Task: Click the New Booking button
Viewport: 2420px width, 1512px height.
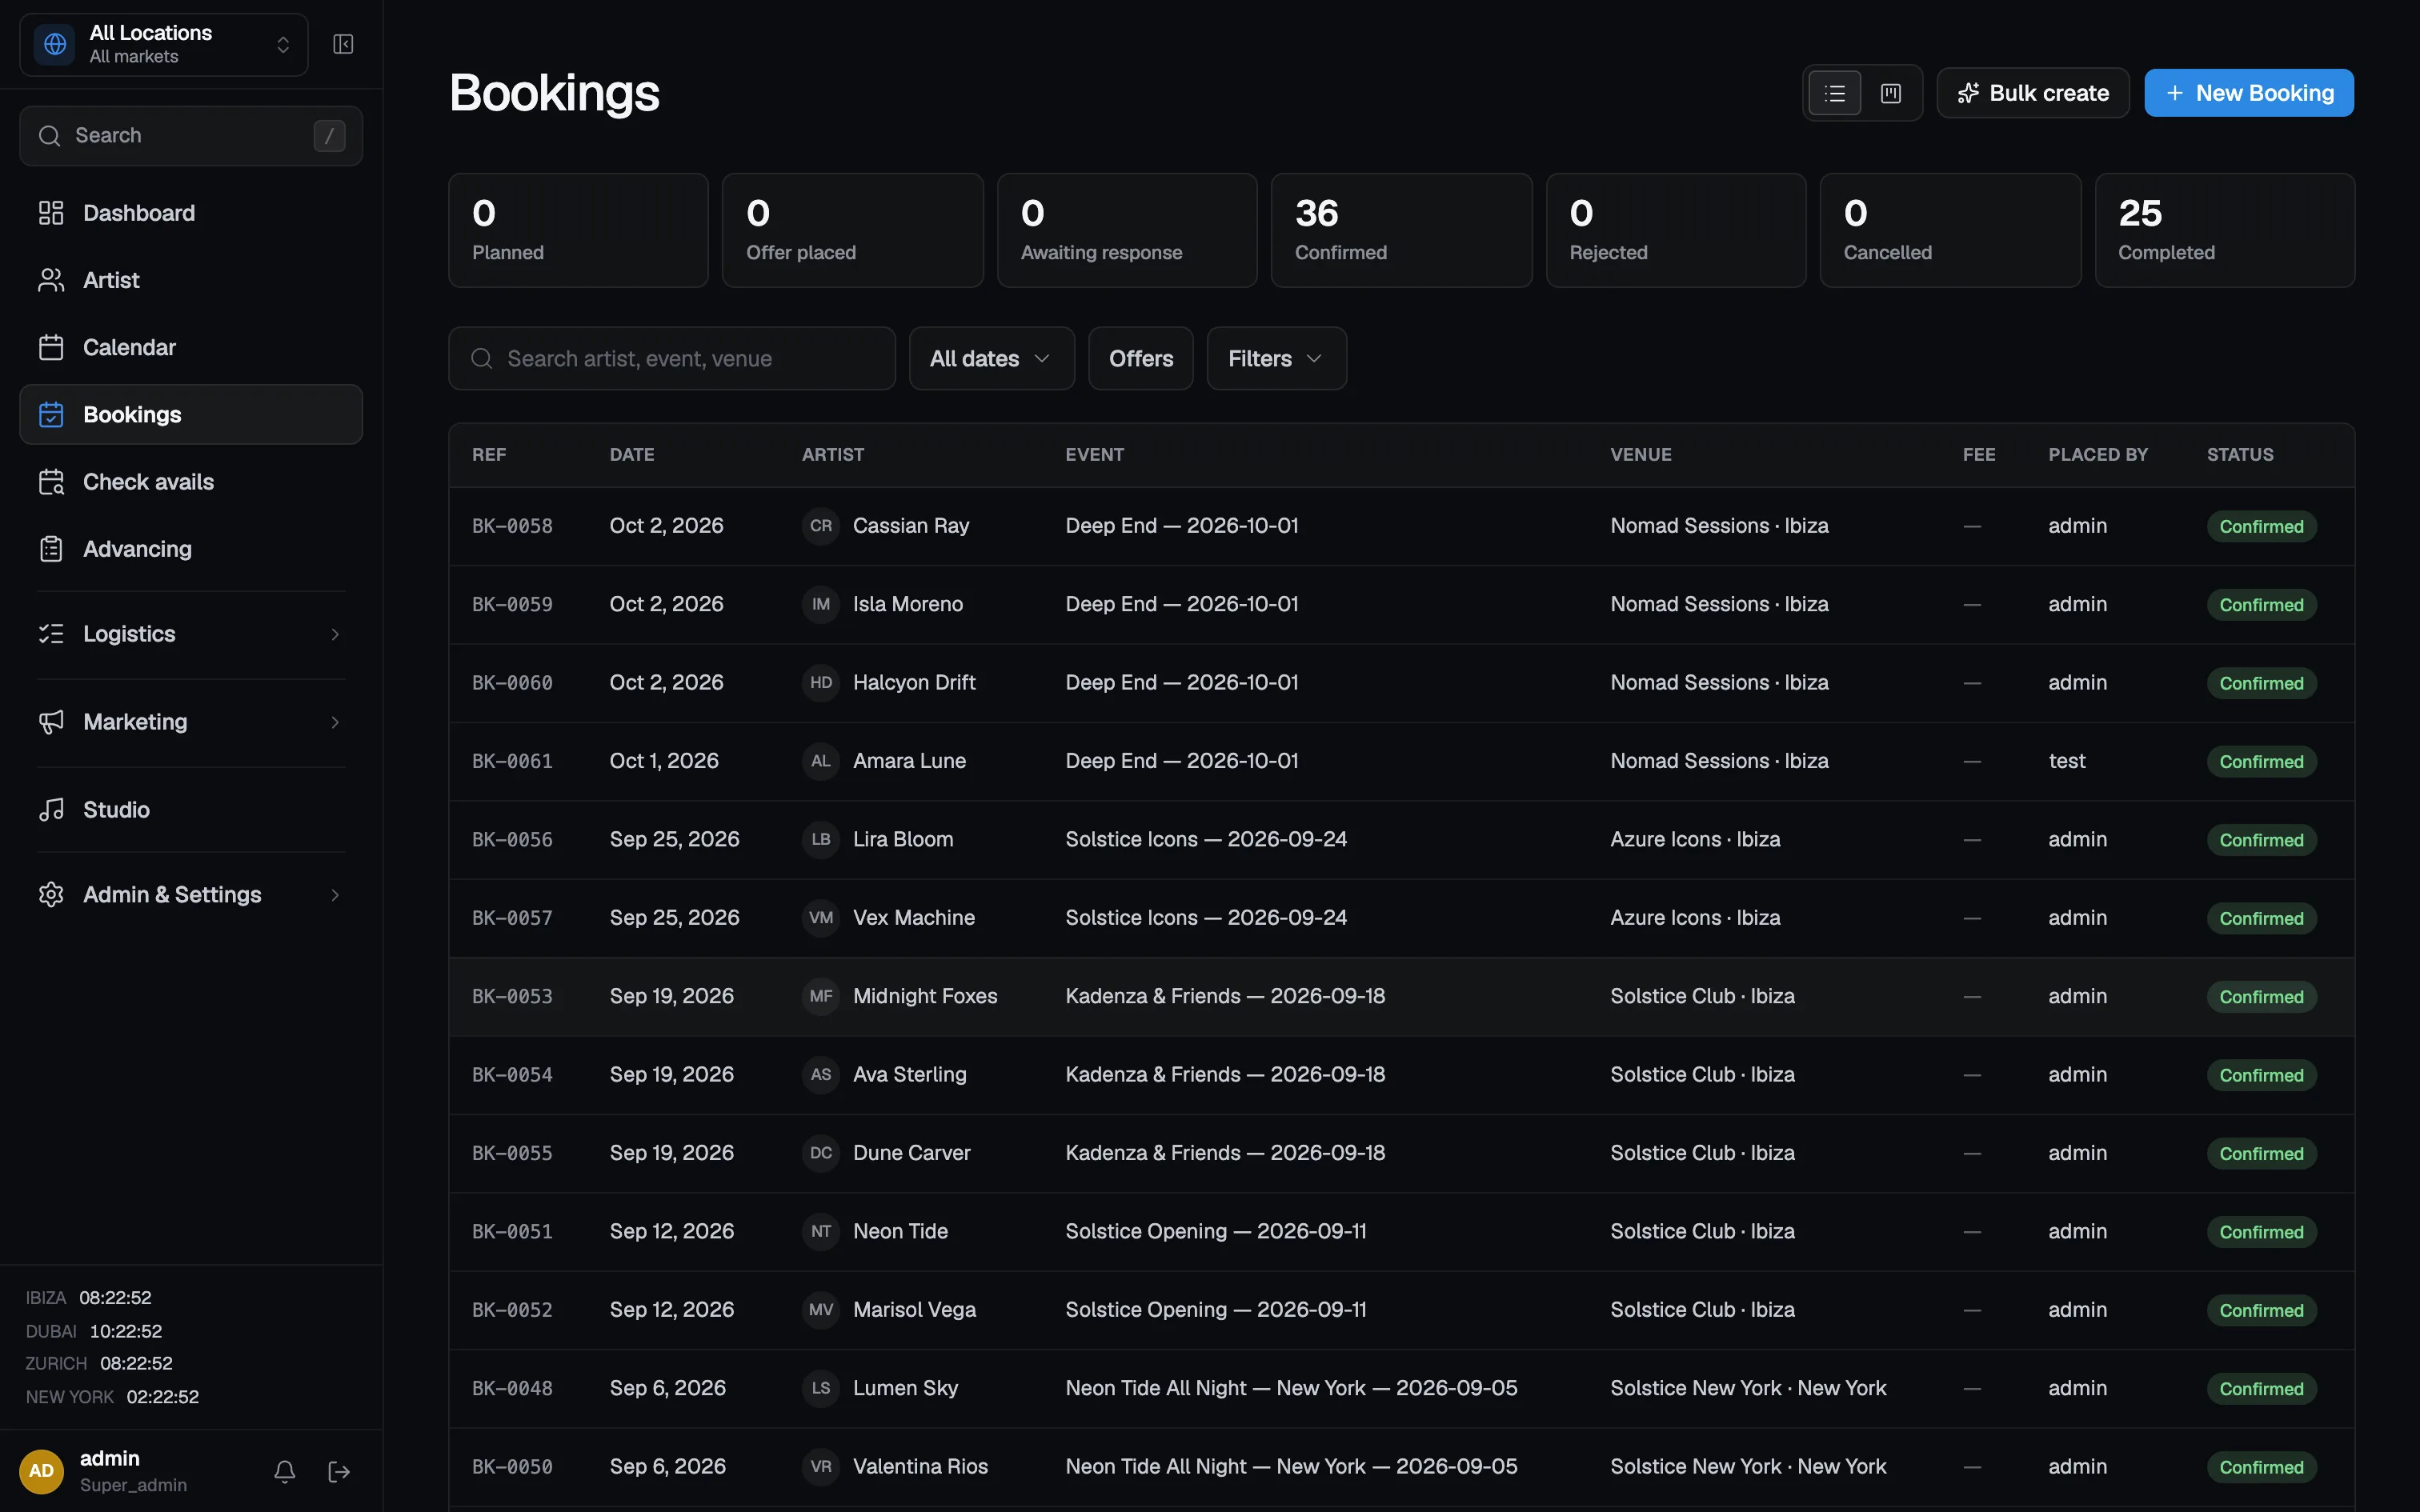Action: (2249, 93)
